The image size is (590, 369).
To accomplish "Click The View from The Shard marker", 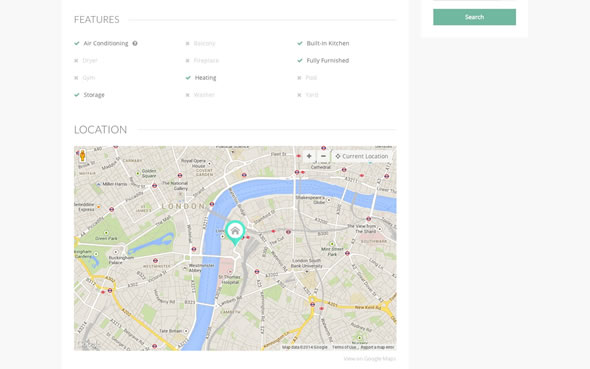I will [380, 229].
